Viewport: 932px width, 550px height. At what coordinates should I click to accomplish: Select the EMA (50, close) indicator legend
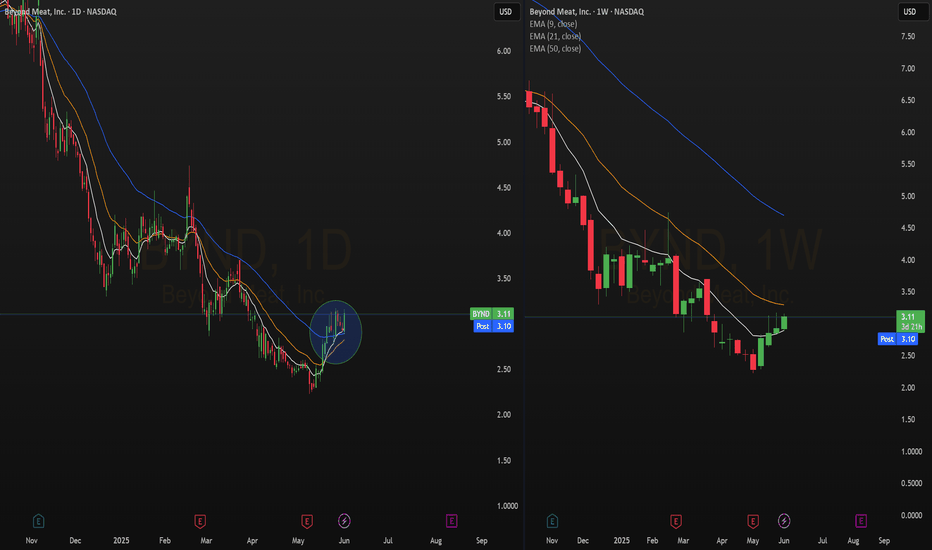[x=555, y=49]
